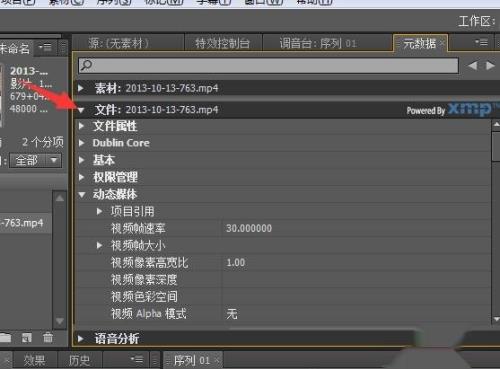Expand the 素材: 2013-10-13-763.mp4 section
The height and width of the screenshot is (369, 500).
(x=81, y=88)
